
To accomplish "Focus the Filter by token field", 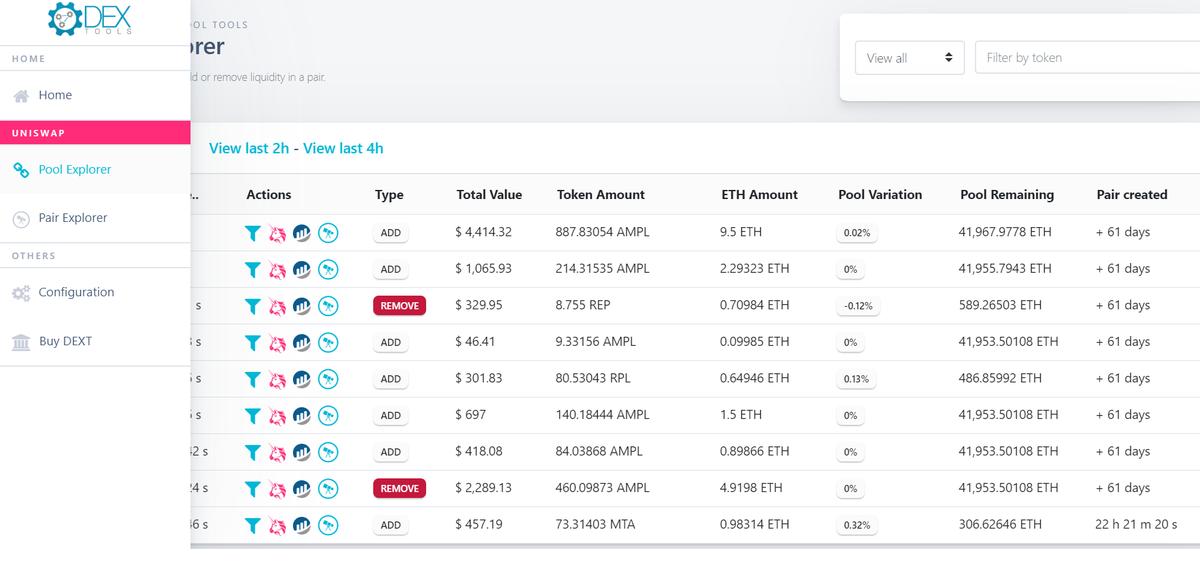I will click(x=1087, y=58).
